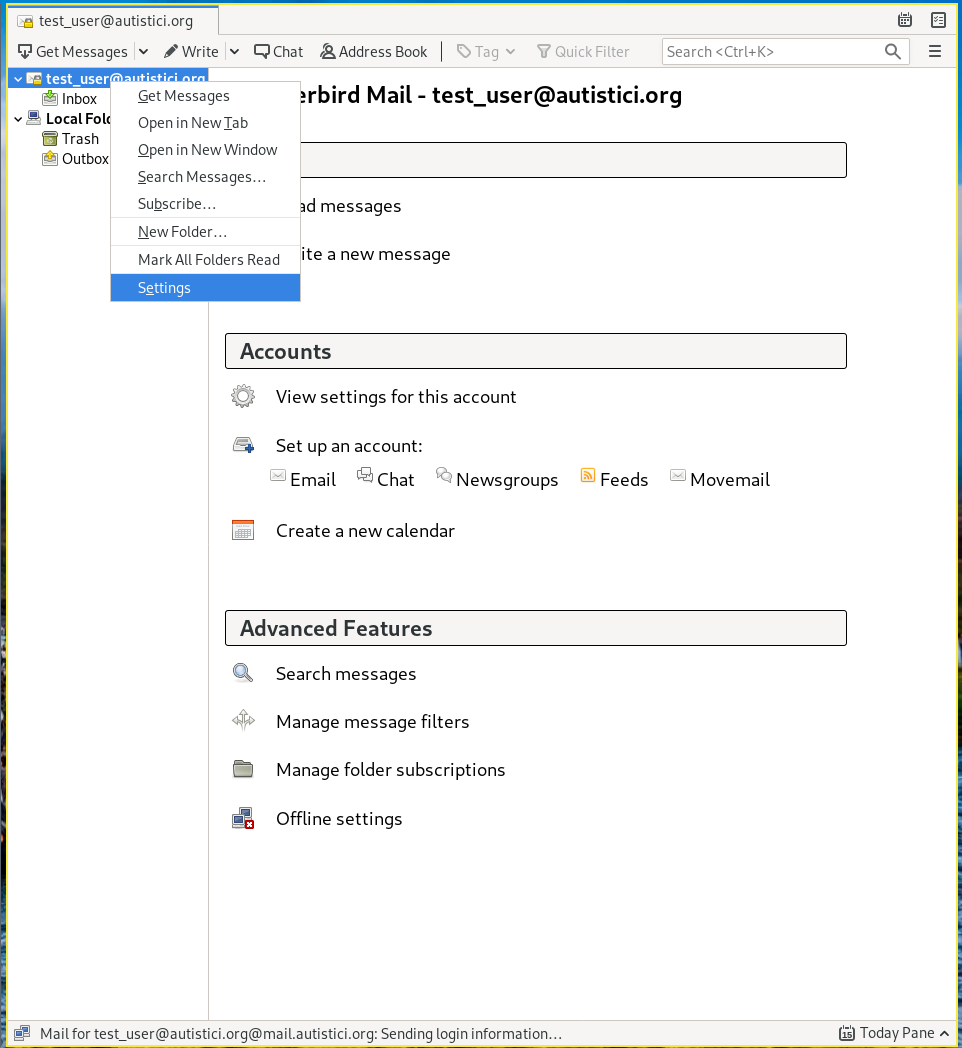Screen dimensions: 962x1048
Task: Click the Chat toolbar button
Action: coord(278,51)
